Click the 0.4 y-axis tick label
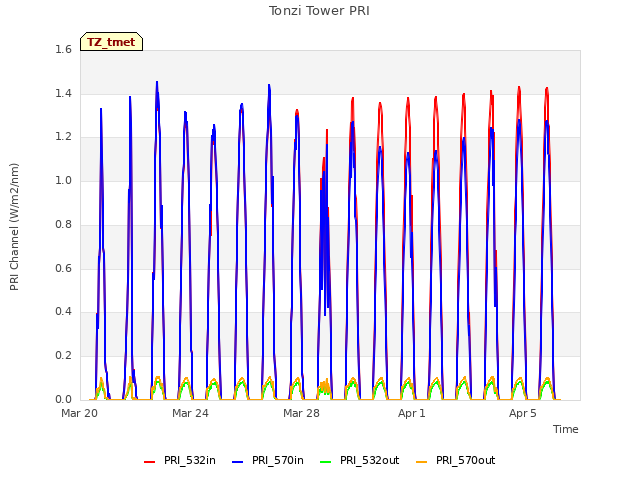 click(63, 312)
